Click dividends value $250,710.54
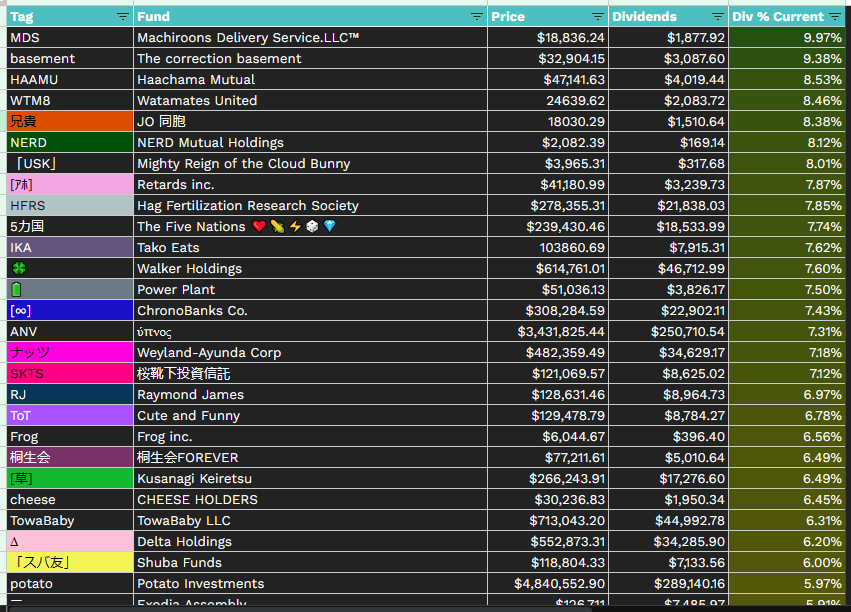Viewport: 851px width, 612px height. coord(669,332)
